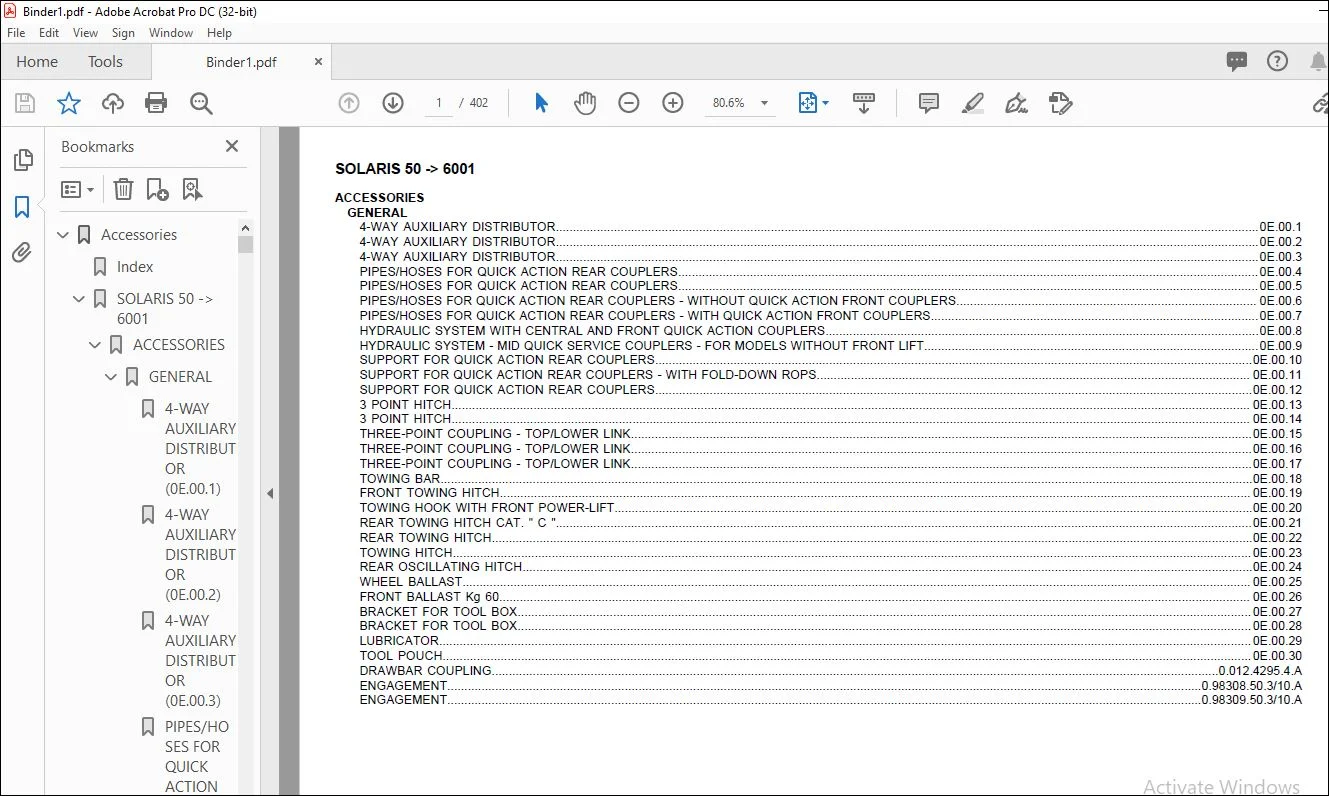Viewport: 1329px width, 796px height.
Task: Click the TOOL POUCH index entry
Action: (x=830, y=656)
